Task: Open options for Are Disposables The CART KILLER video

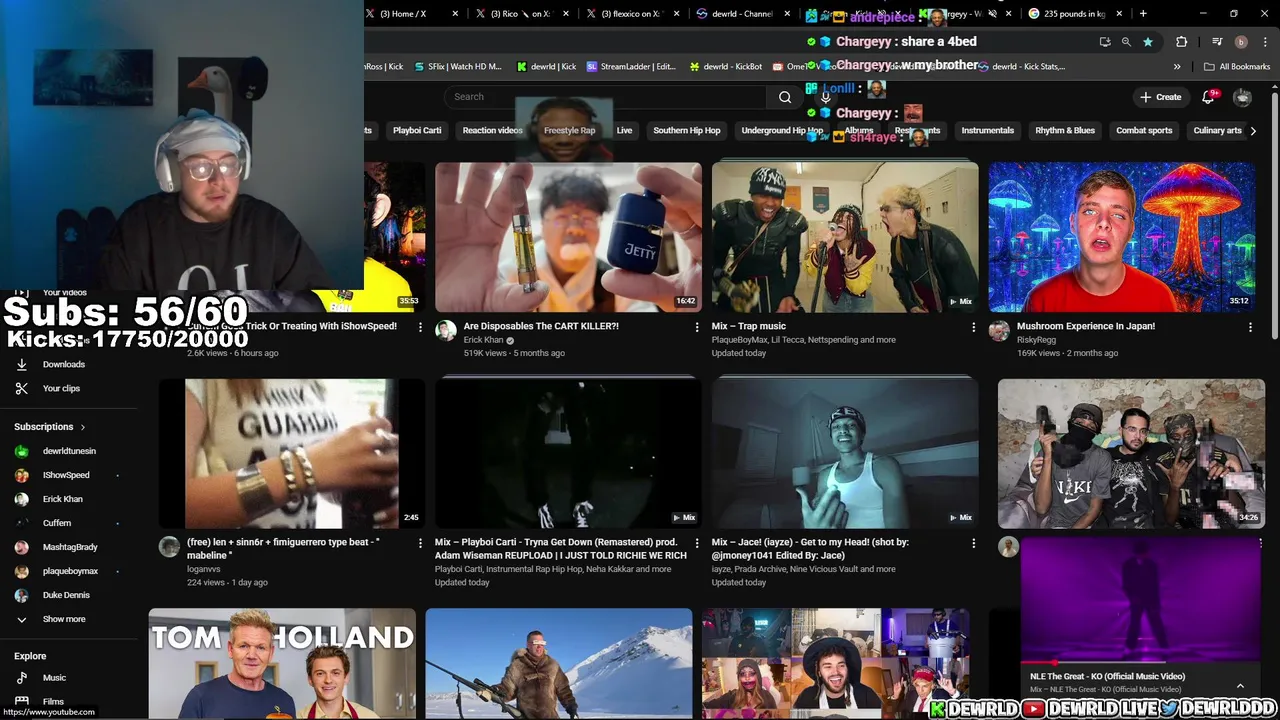Action: point(697,327)
